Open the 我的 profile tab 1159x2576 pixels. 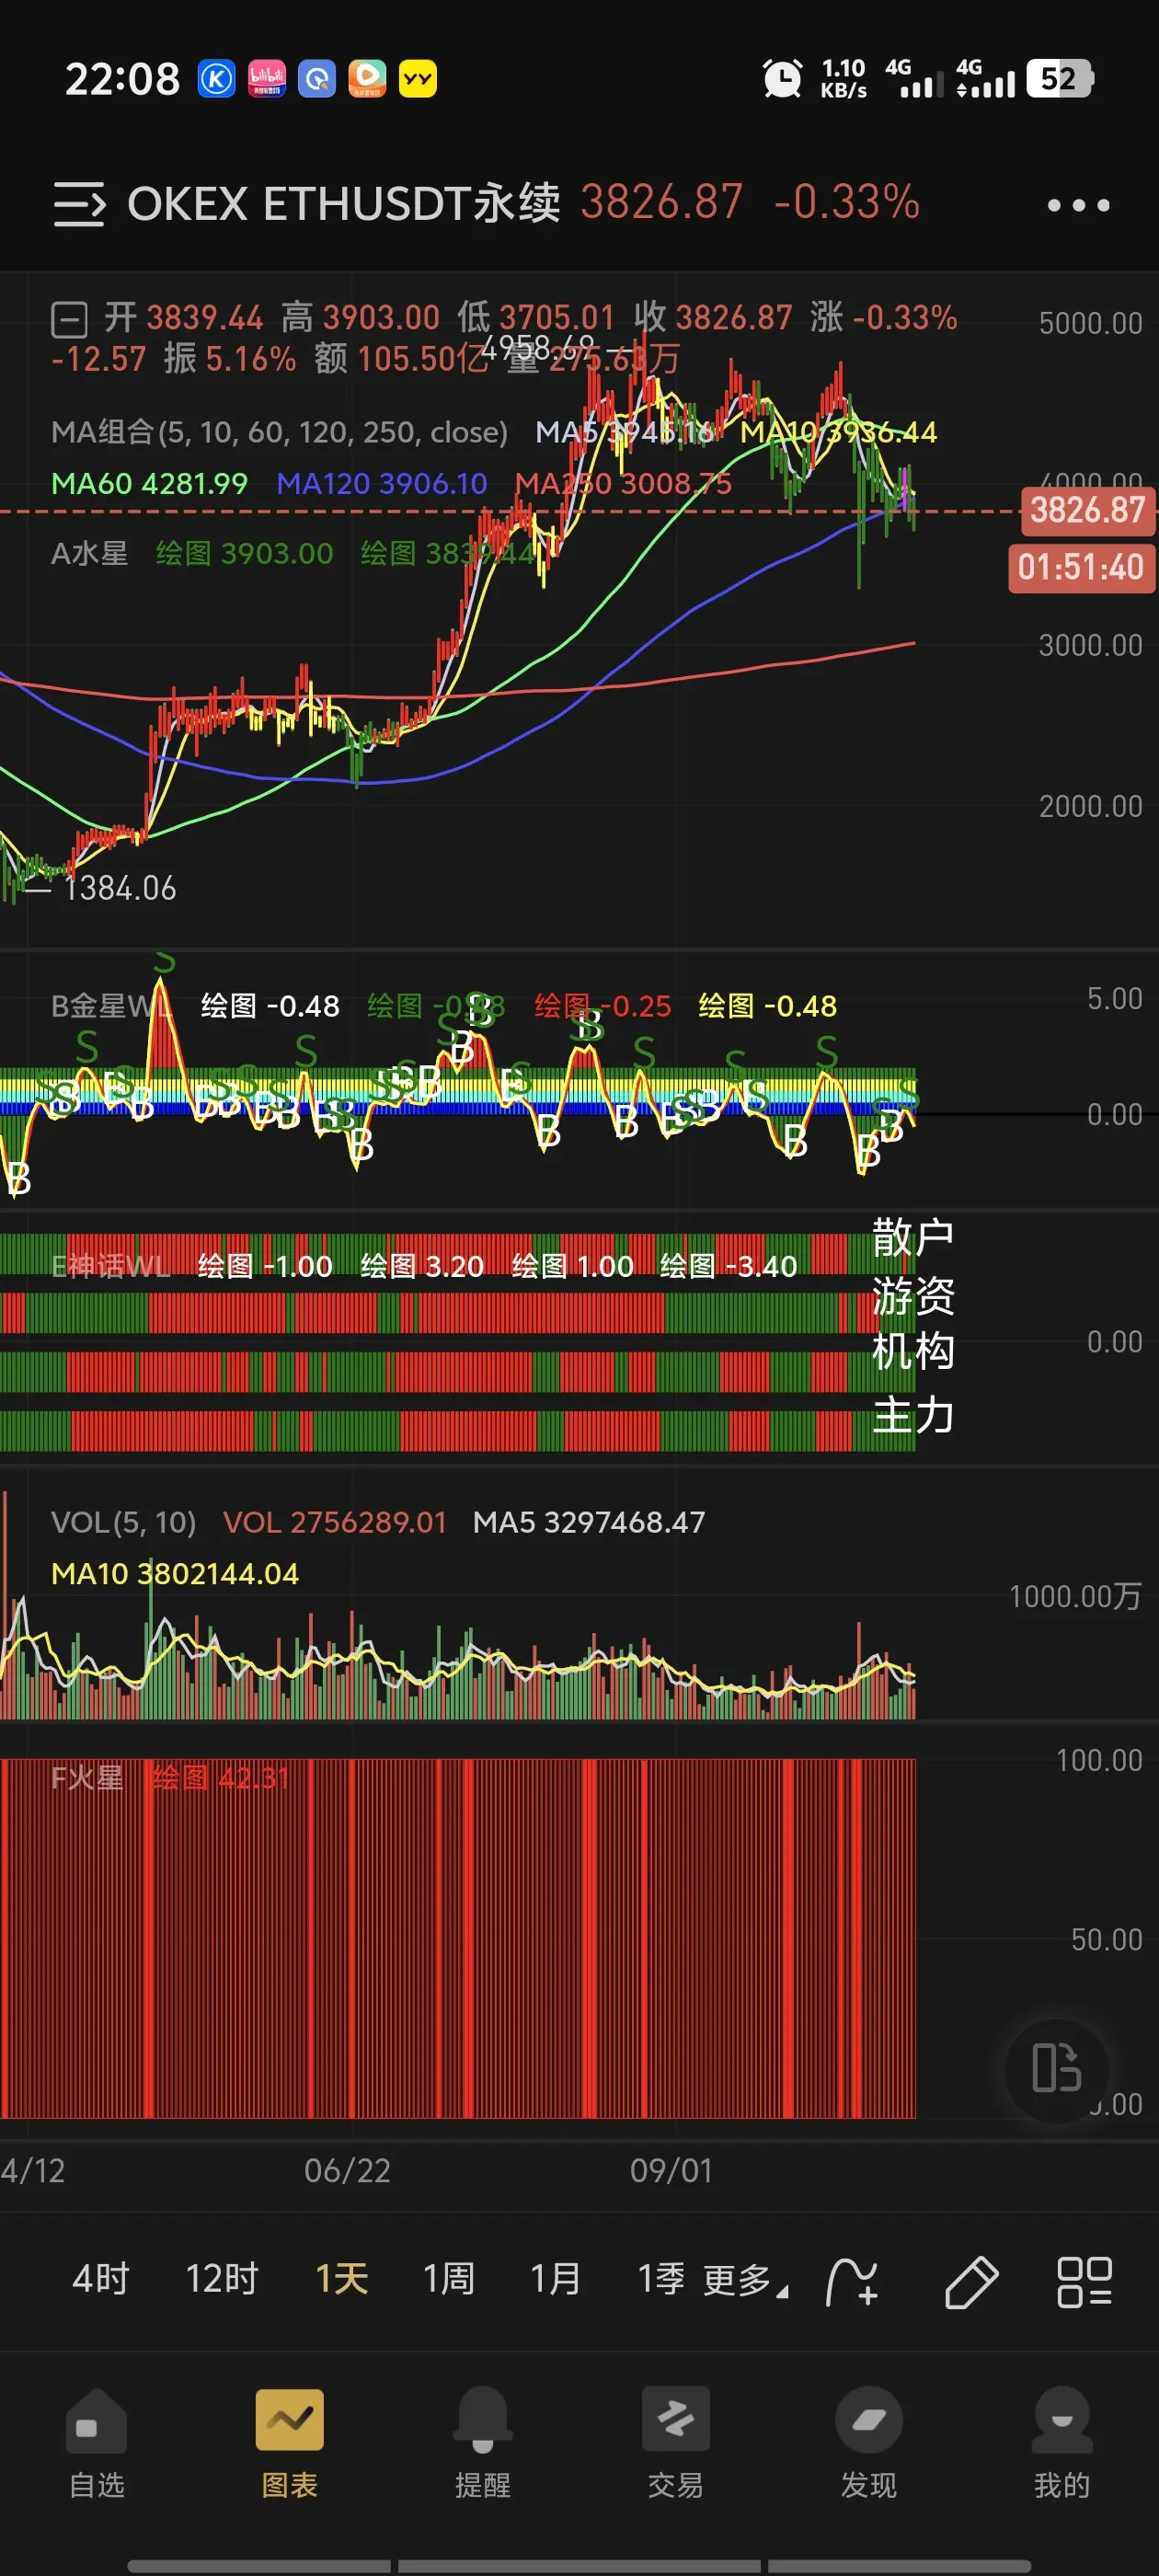click(x=1062, y=2443)
